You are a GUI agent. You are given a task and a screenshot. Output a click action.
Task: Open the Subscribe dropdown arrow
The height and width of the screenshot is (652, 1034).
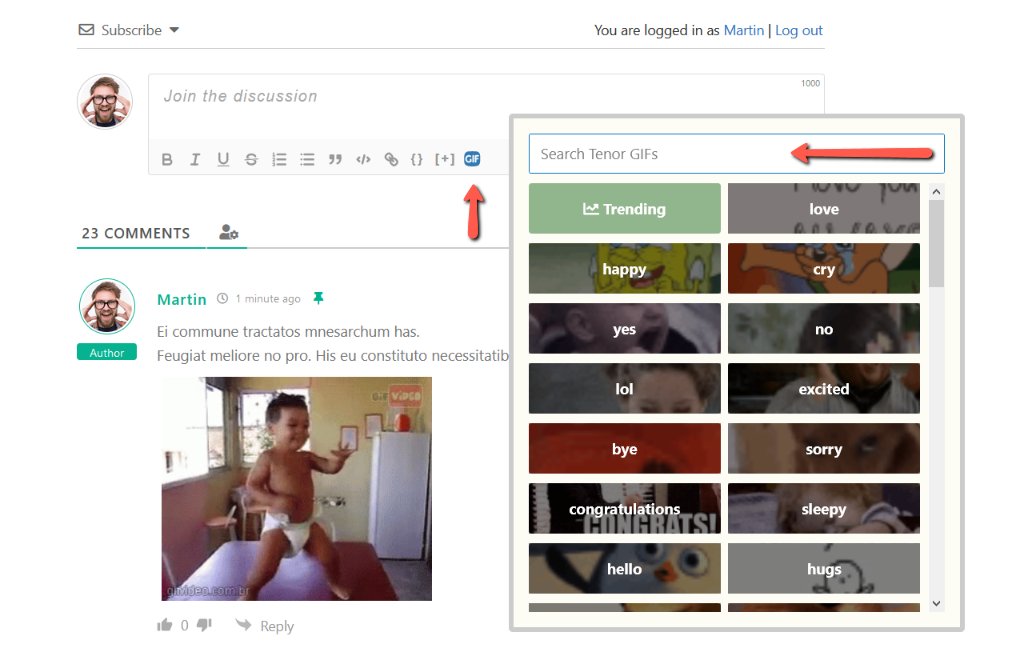click(174, 30)
